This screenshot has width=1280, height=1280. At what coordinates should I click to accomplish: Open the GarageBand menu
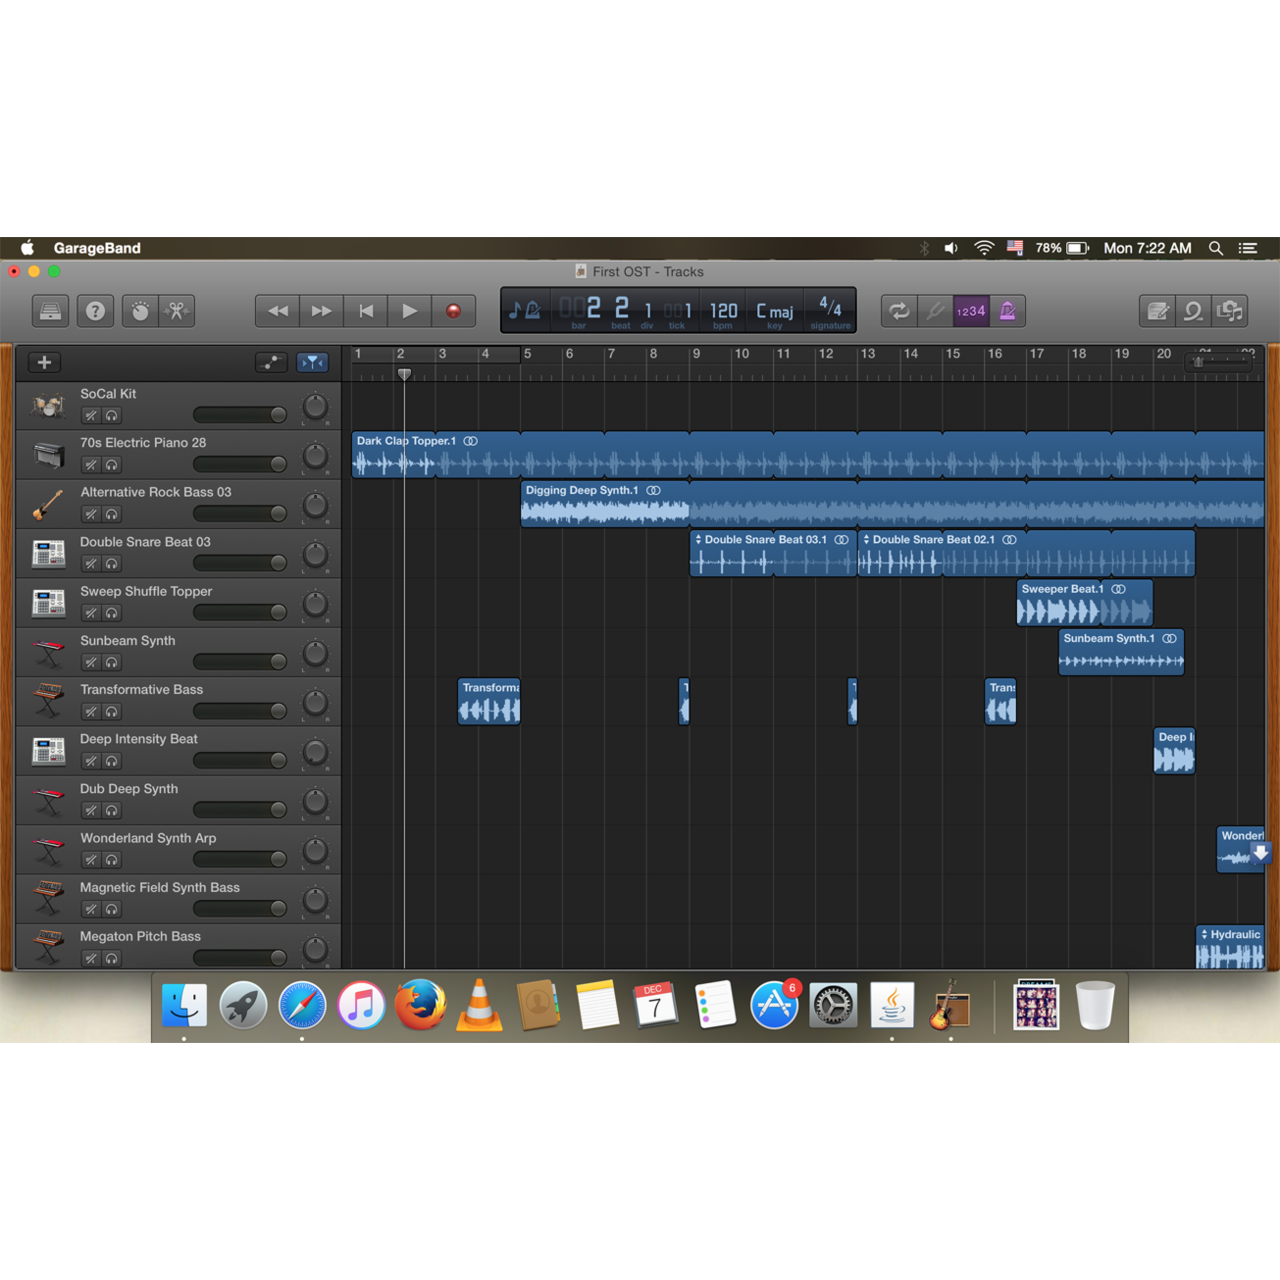pyautogui.click(x=97, y=248)
